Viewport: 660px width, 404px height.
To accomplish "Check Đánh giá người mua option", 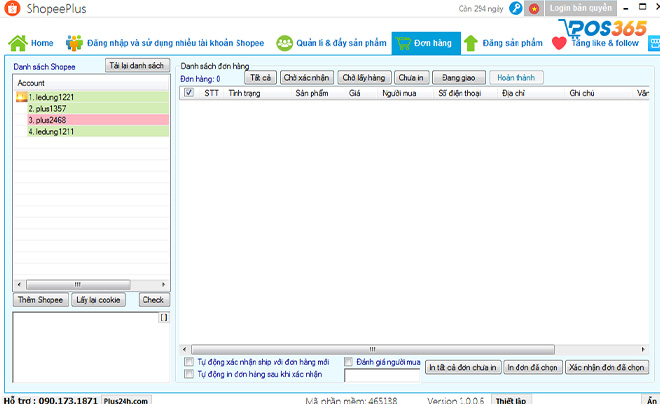I will (349, 362).
